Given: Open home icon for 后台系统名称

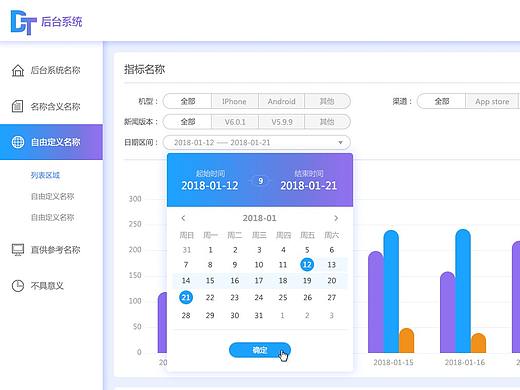Looking at the screenshot, I should (x=18, y=70).
